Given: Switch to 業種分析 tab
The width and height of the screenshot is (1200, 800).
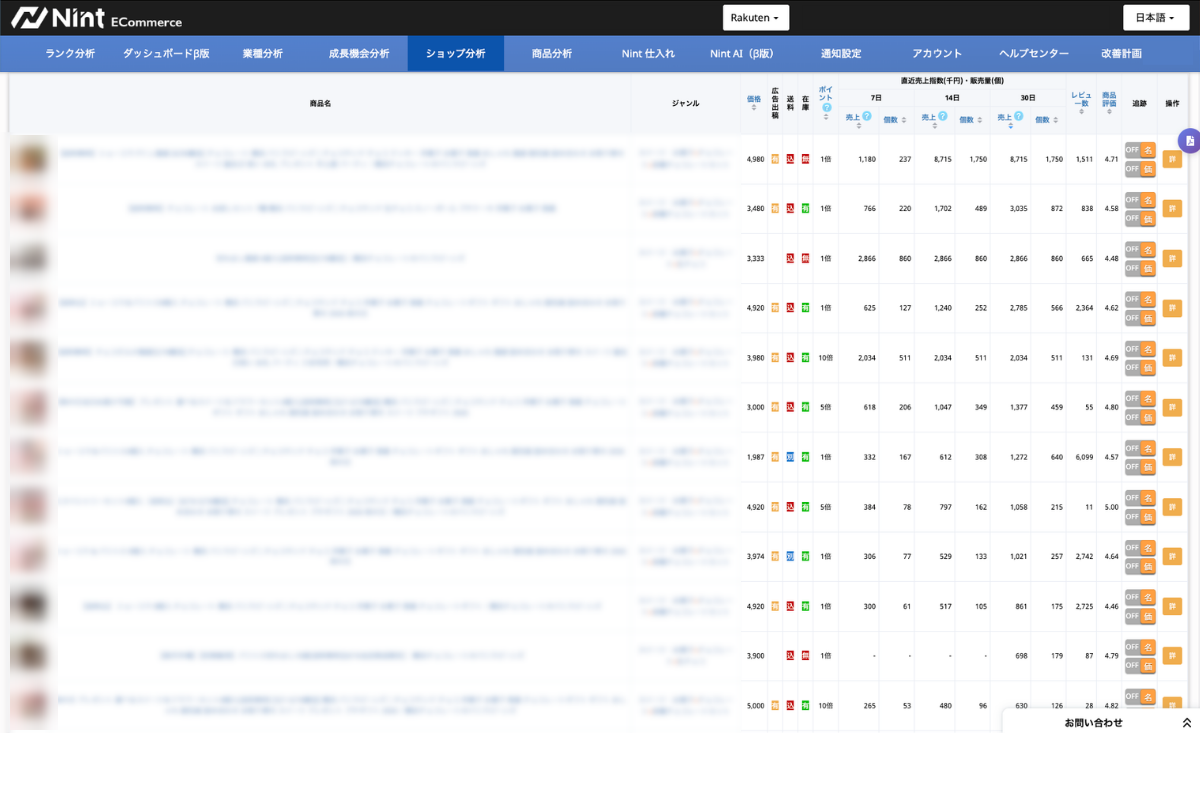Looking at the screenshot, I should [263, 54].
